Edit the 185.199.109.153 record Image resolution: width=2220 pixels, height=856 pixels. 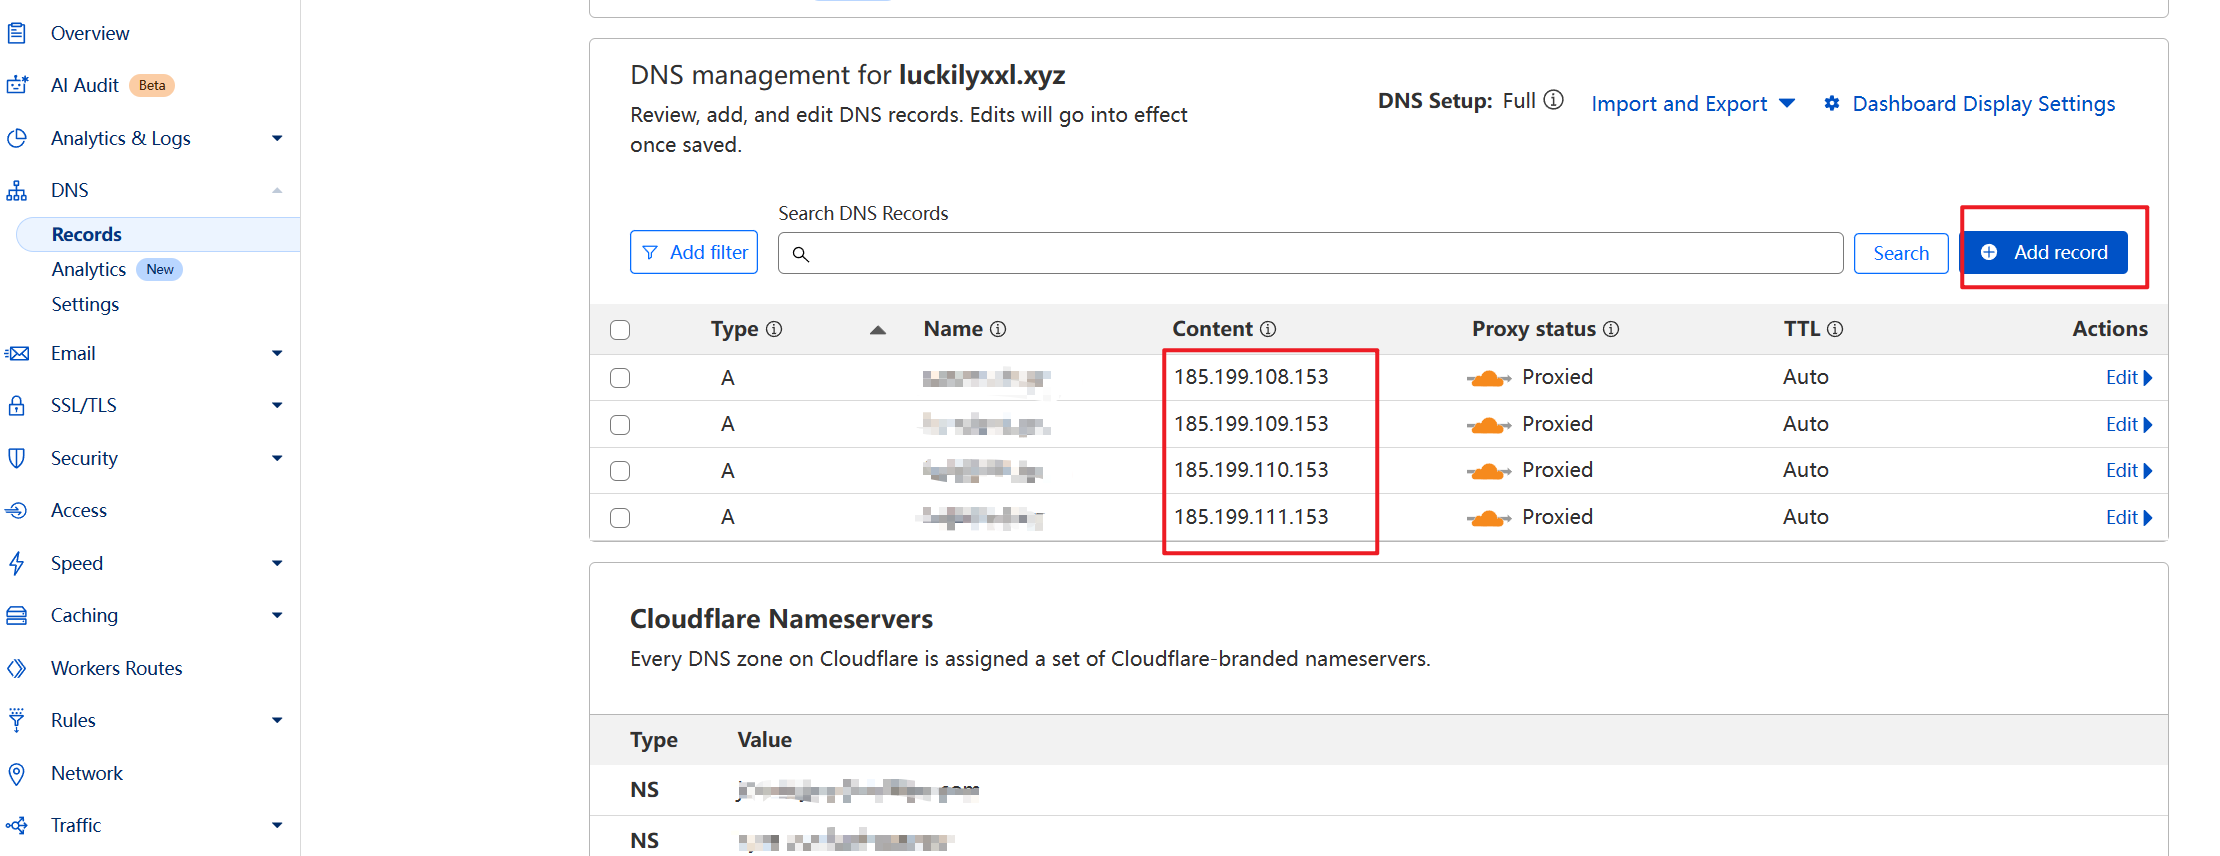pos(2128,425)
